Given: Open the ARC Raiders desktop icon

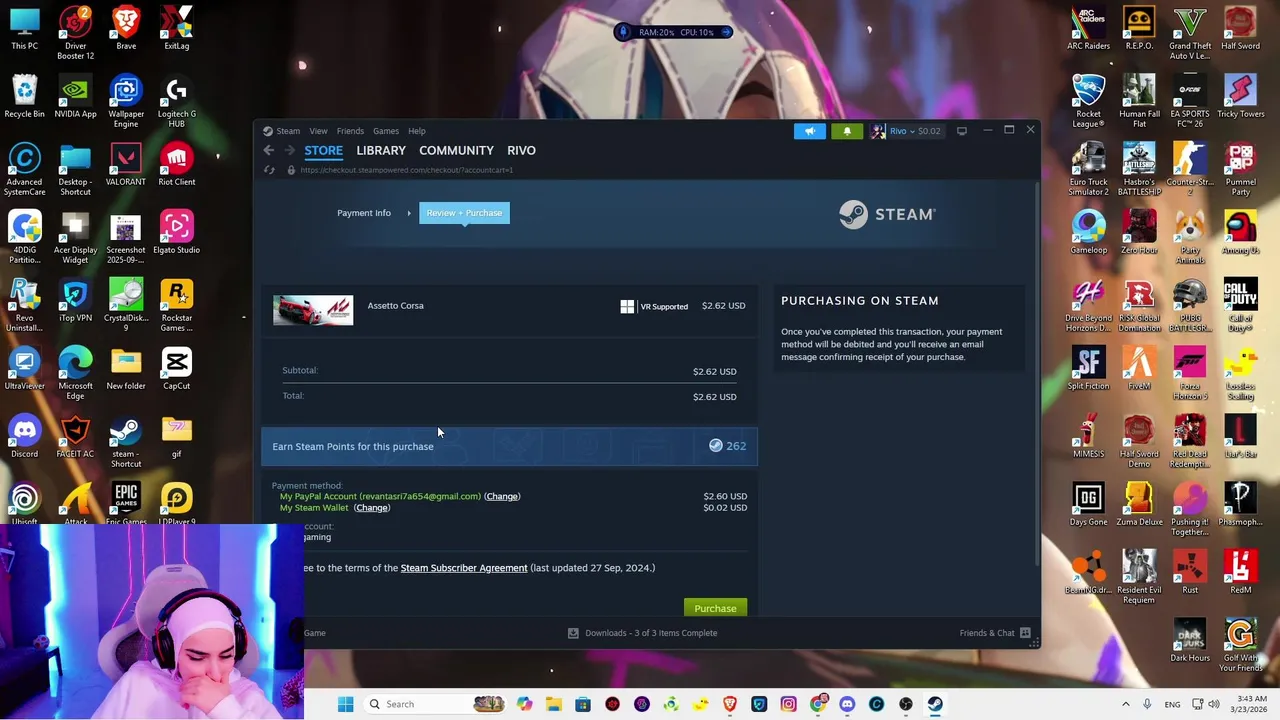Looking at the screenshot, I should (1088, 28).
